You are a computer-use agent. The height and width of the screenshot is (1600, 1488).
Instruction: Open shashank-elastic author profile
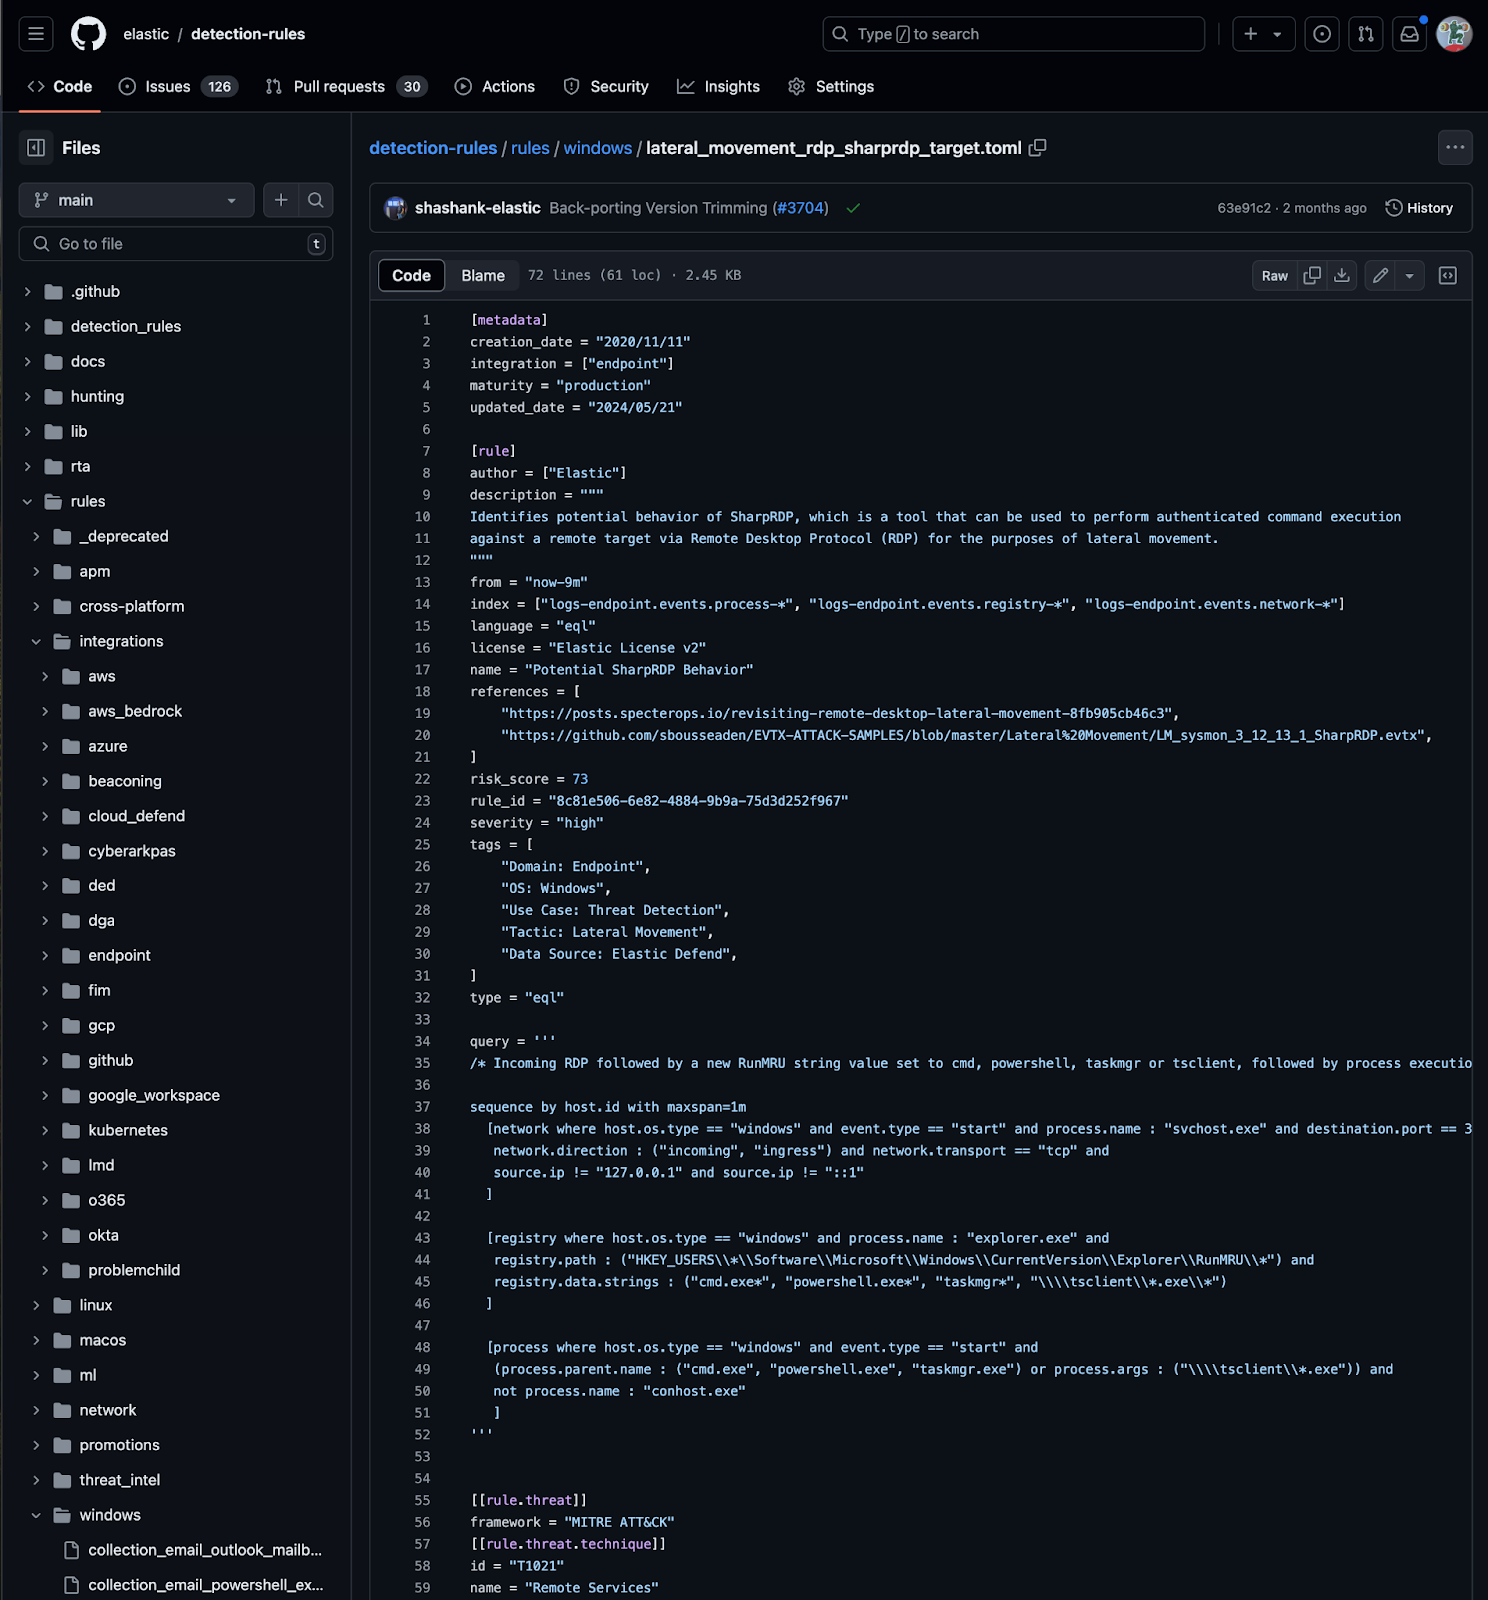[x=478, y=208]
